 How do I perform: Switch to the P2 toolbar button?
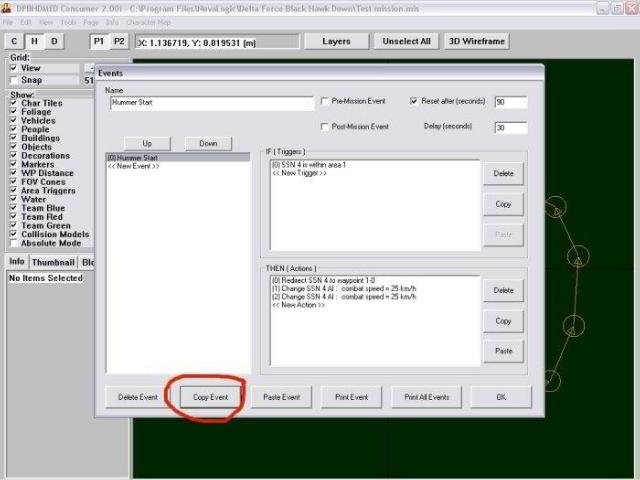tap(119, 42)
